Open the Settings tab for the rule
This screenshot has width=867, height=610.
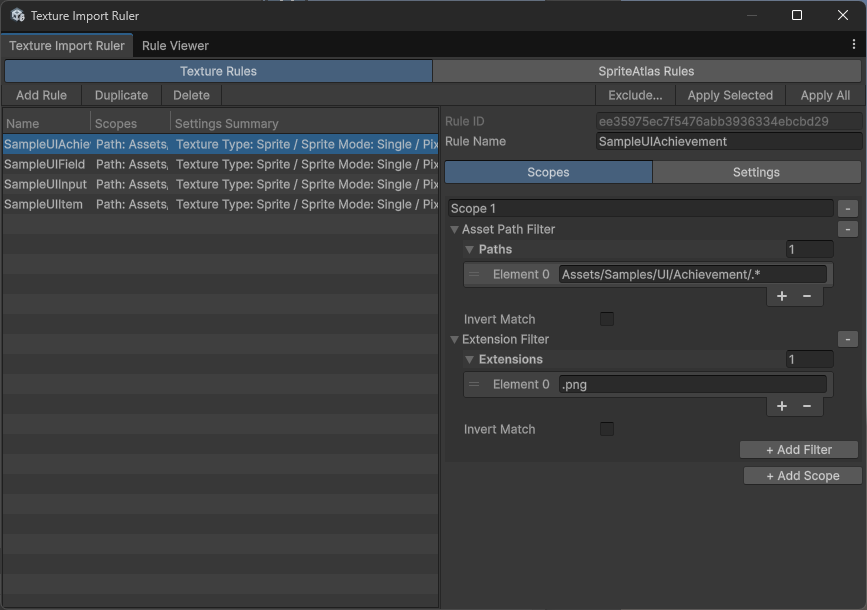(x=756, y=172)
